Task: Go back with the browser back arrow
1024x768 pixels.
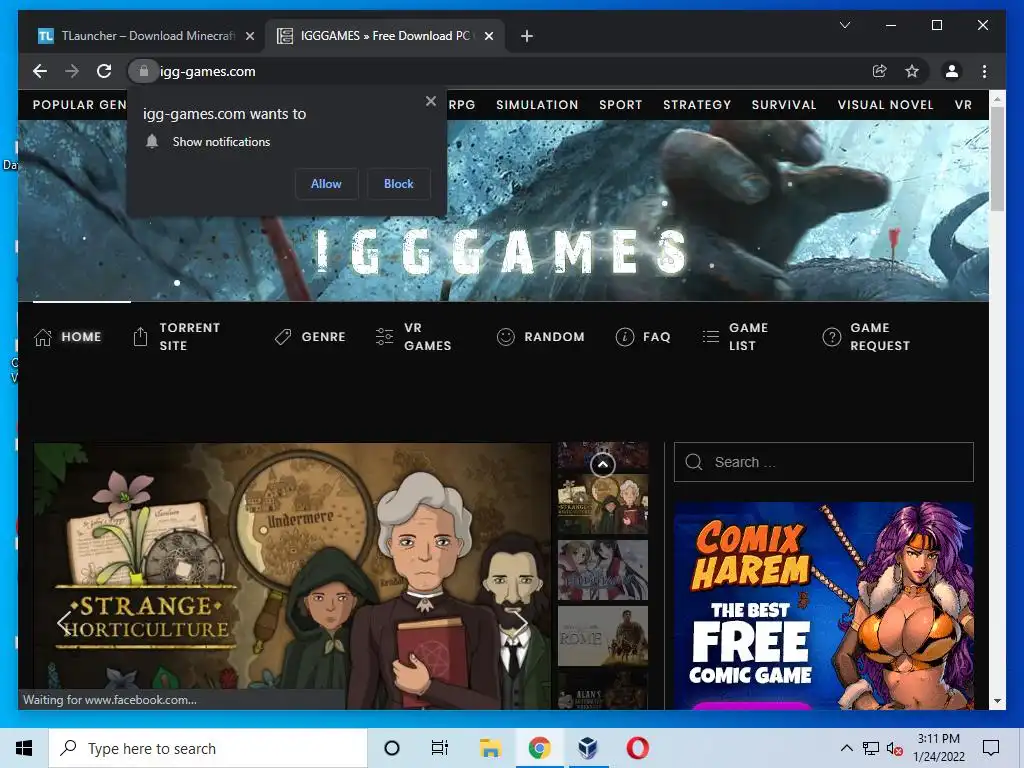Action: (40, 71)
